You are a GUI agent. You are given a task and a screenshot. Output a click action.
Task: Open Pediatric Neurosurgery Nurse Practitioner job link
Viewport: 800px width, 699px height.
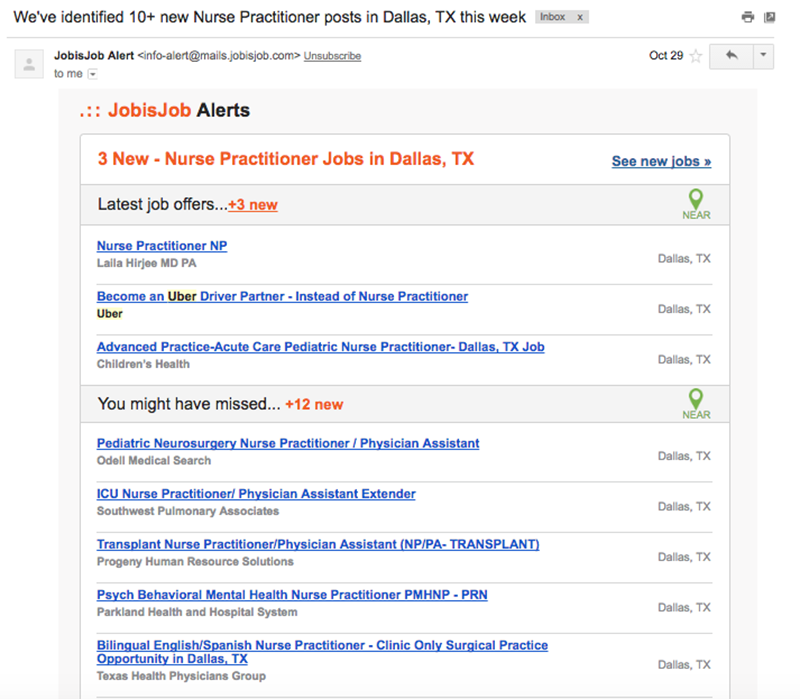click(x=288, y=443)
